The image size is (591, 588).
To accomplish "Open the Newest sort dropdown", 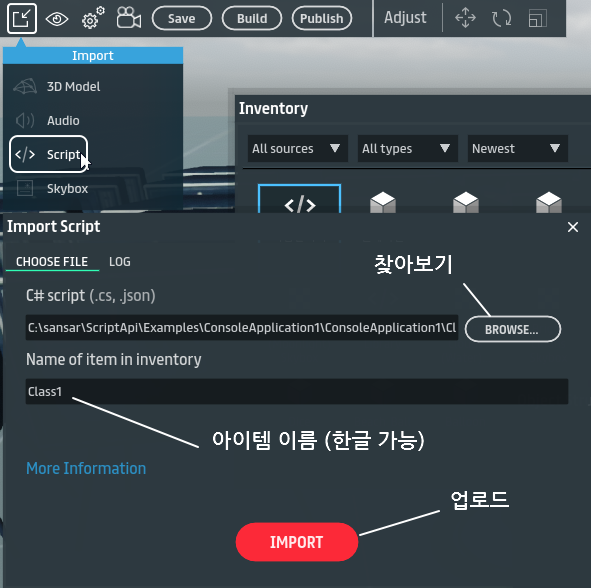I will [518, 149].
